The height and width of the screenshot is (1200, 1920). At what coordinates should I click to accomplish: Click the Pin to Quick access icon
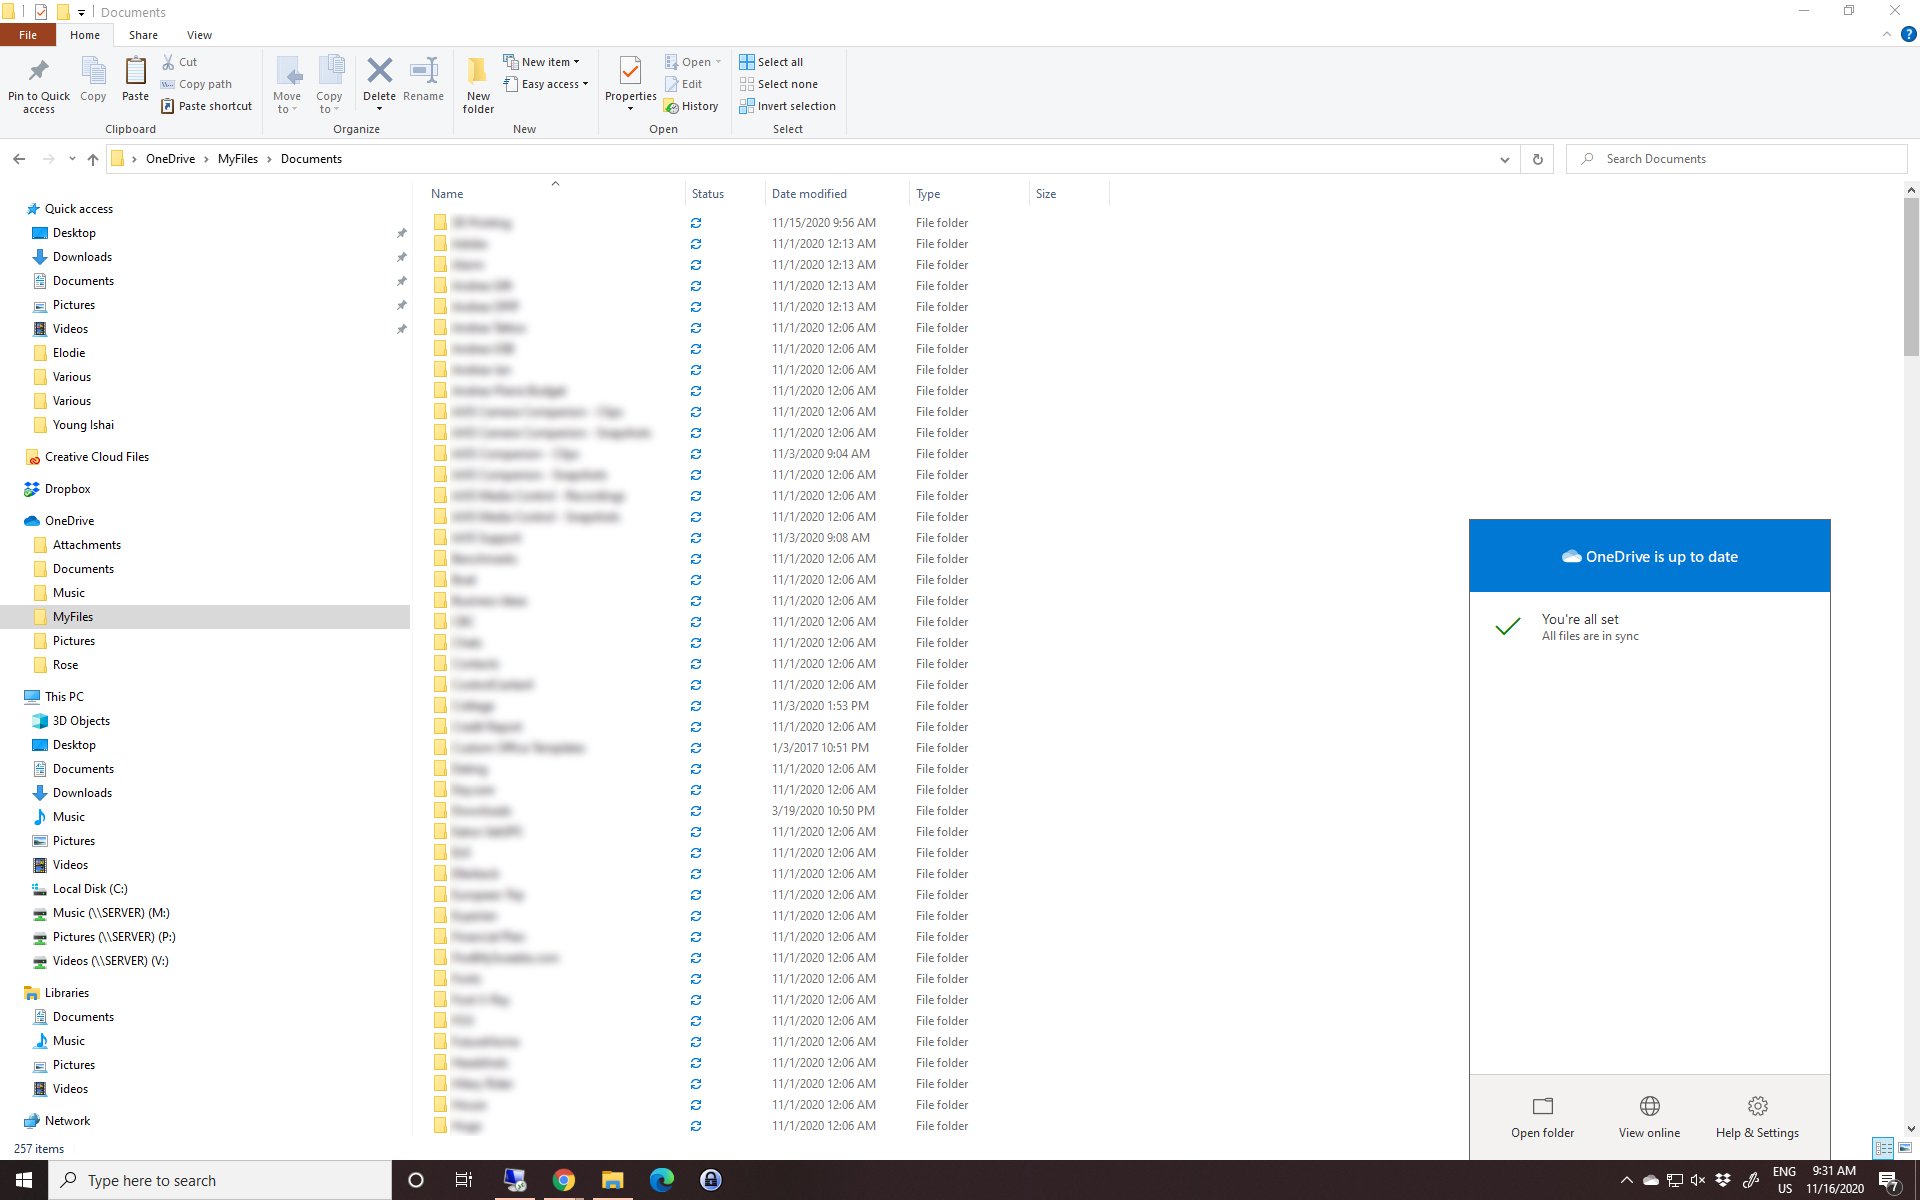pos(38,73)
